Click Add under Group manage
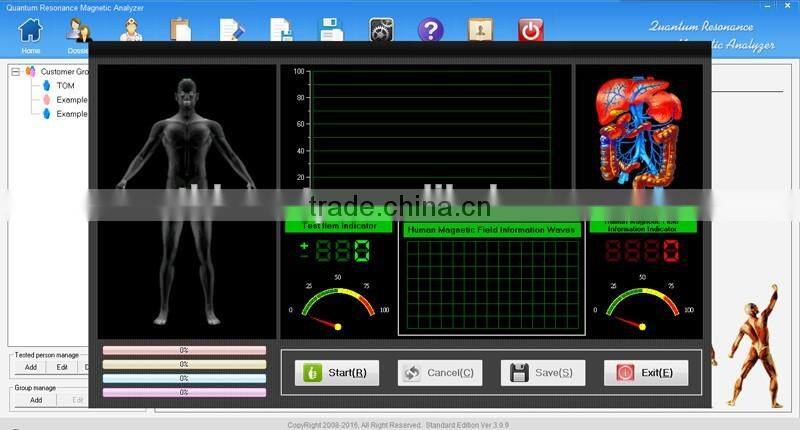The width and height of the screenshot is (800, 430). coord(36,400)
